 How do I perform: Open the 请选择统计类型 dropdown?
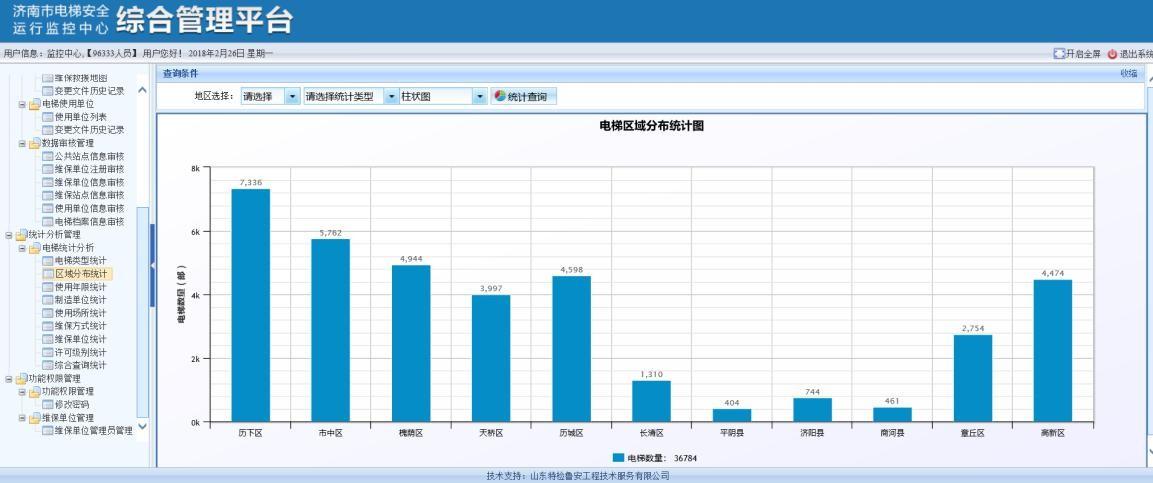click(x=391, y=97)
